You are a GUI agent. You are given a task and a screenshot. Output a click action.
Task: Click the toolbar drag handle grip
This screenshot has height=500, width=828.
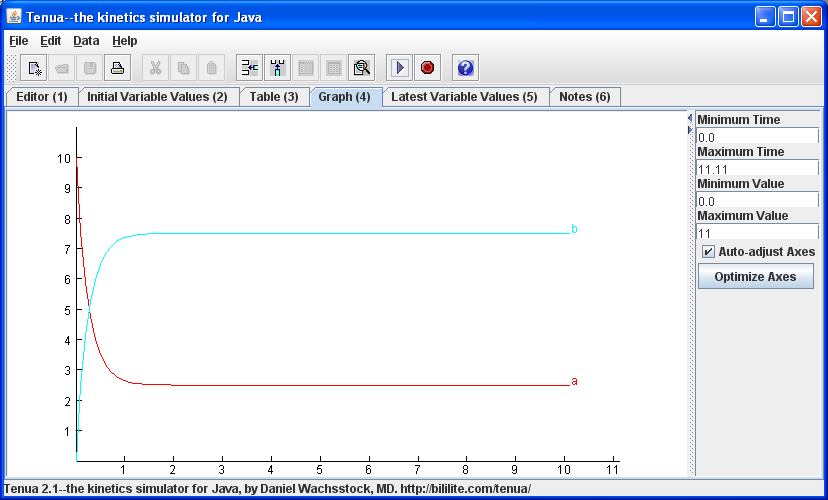[x=11, y=68]
